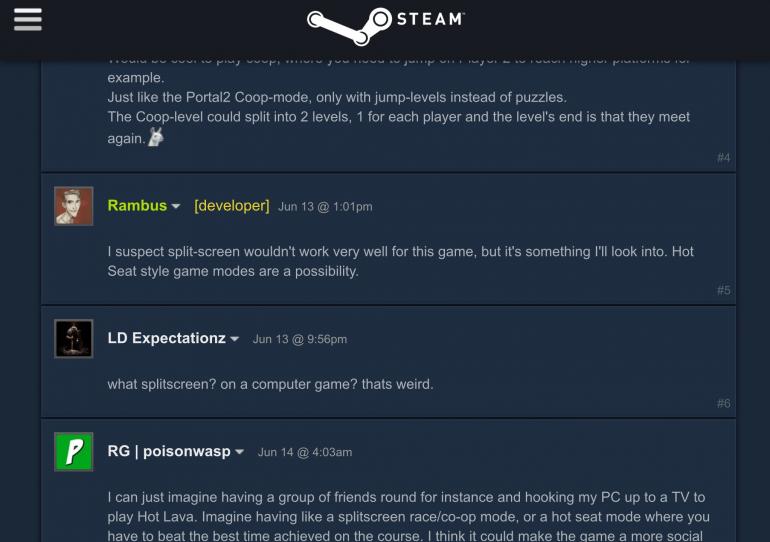
Task: Click the llama emoticon in post #4
Action: click(156, 137)
